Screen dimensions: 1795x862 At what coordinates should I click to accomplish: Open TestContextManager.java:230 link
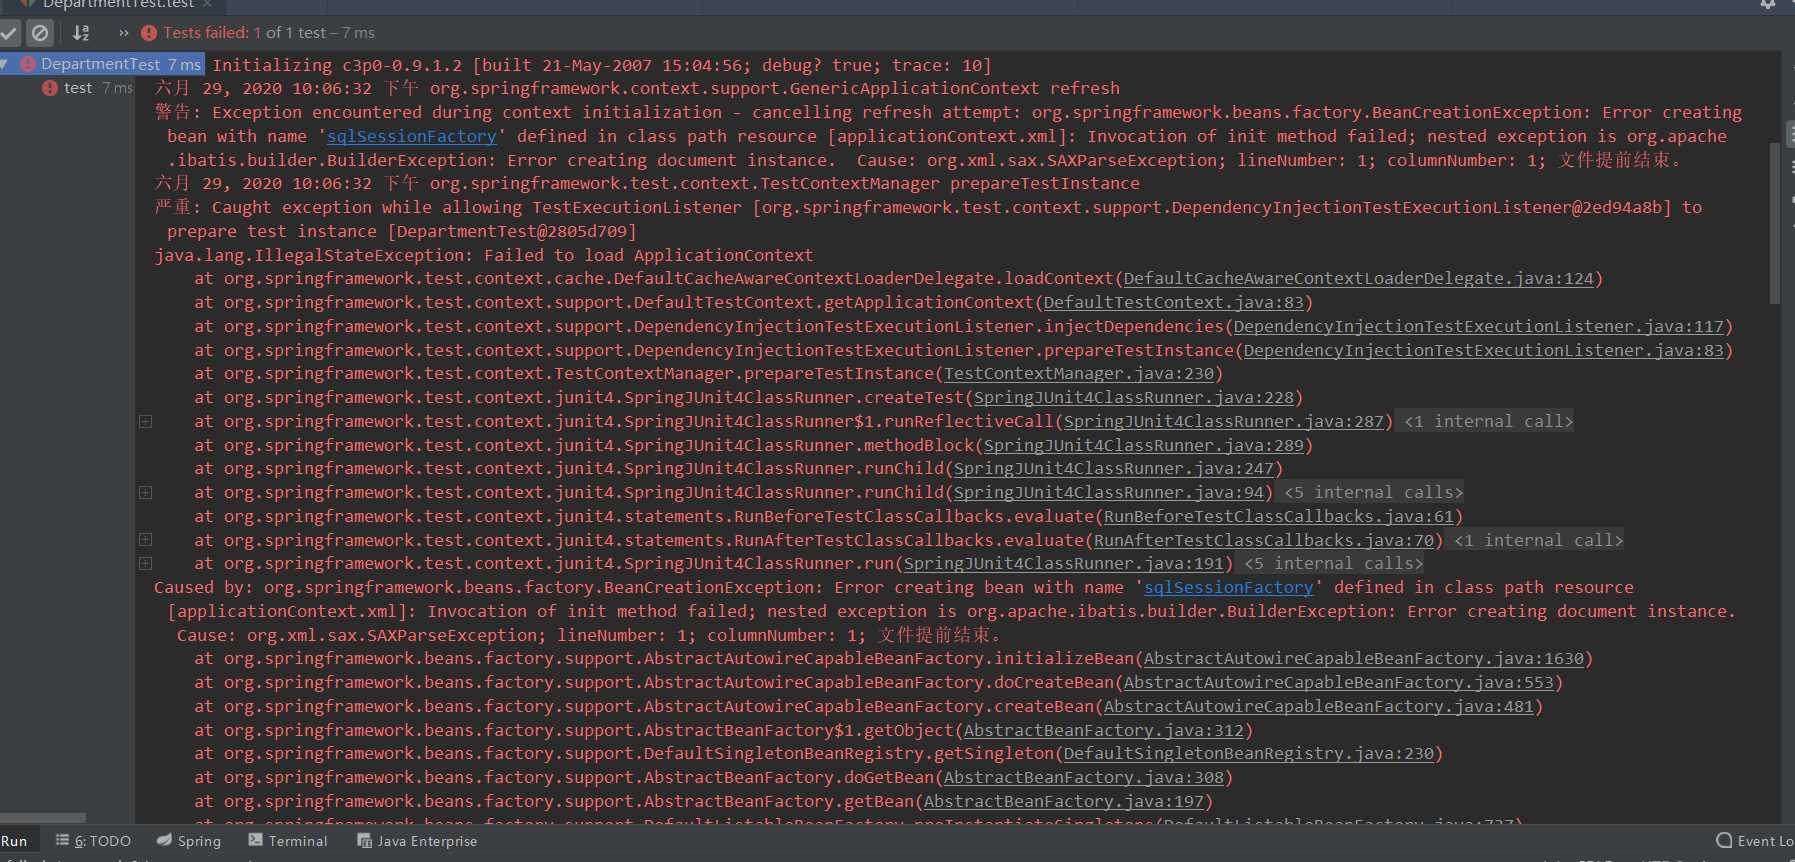pyautogui.click(x=1078, y=373)
